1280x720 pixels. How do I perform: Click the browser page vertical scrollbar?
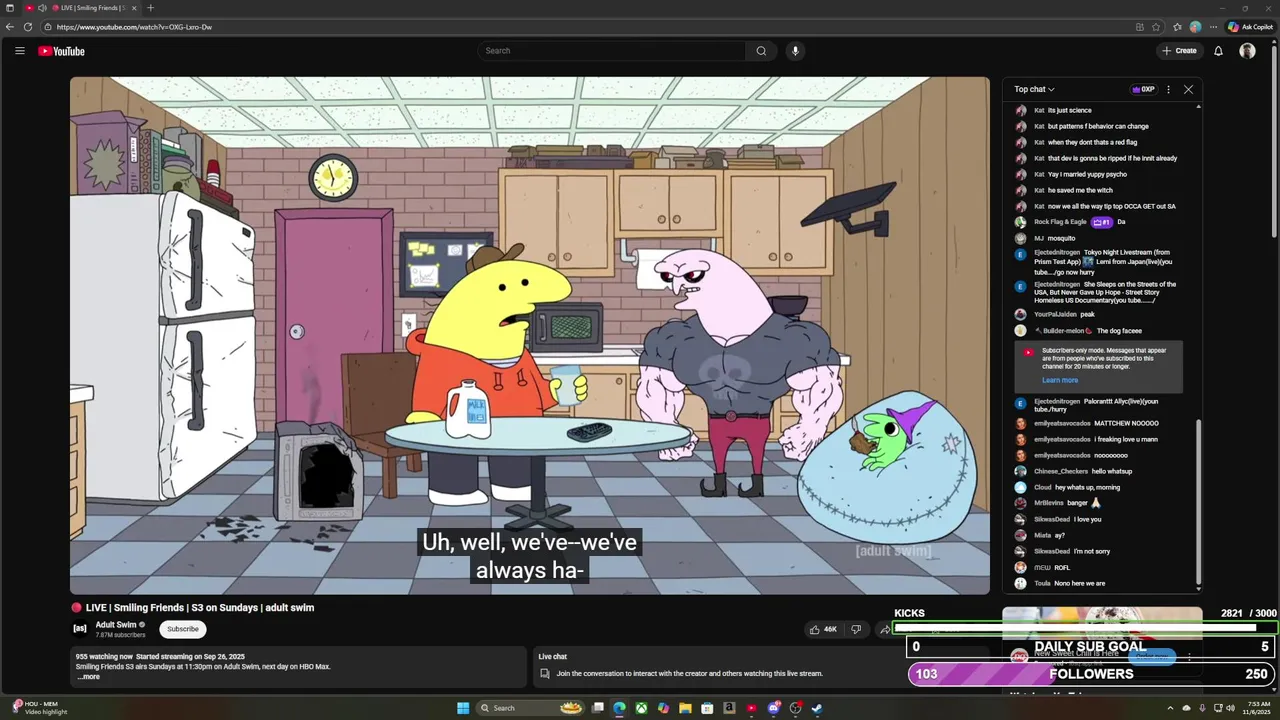point(1274,140)
